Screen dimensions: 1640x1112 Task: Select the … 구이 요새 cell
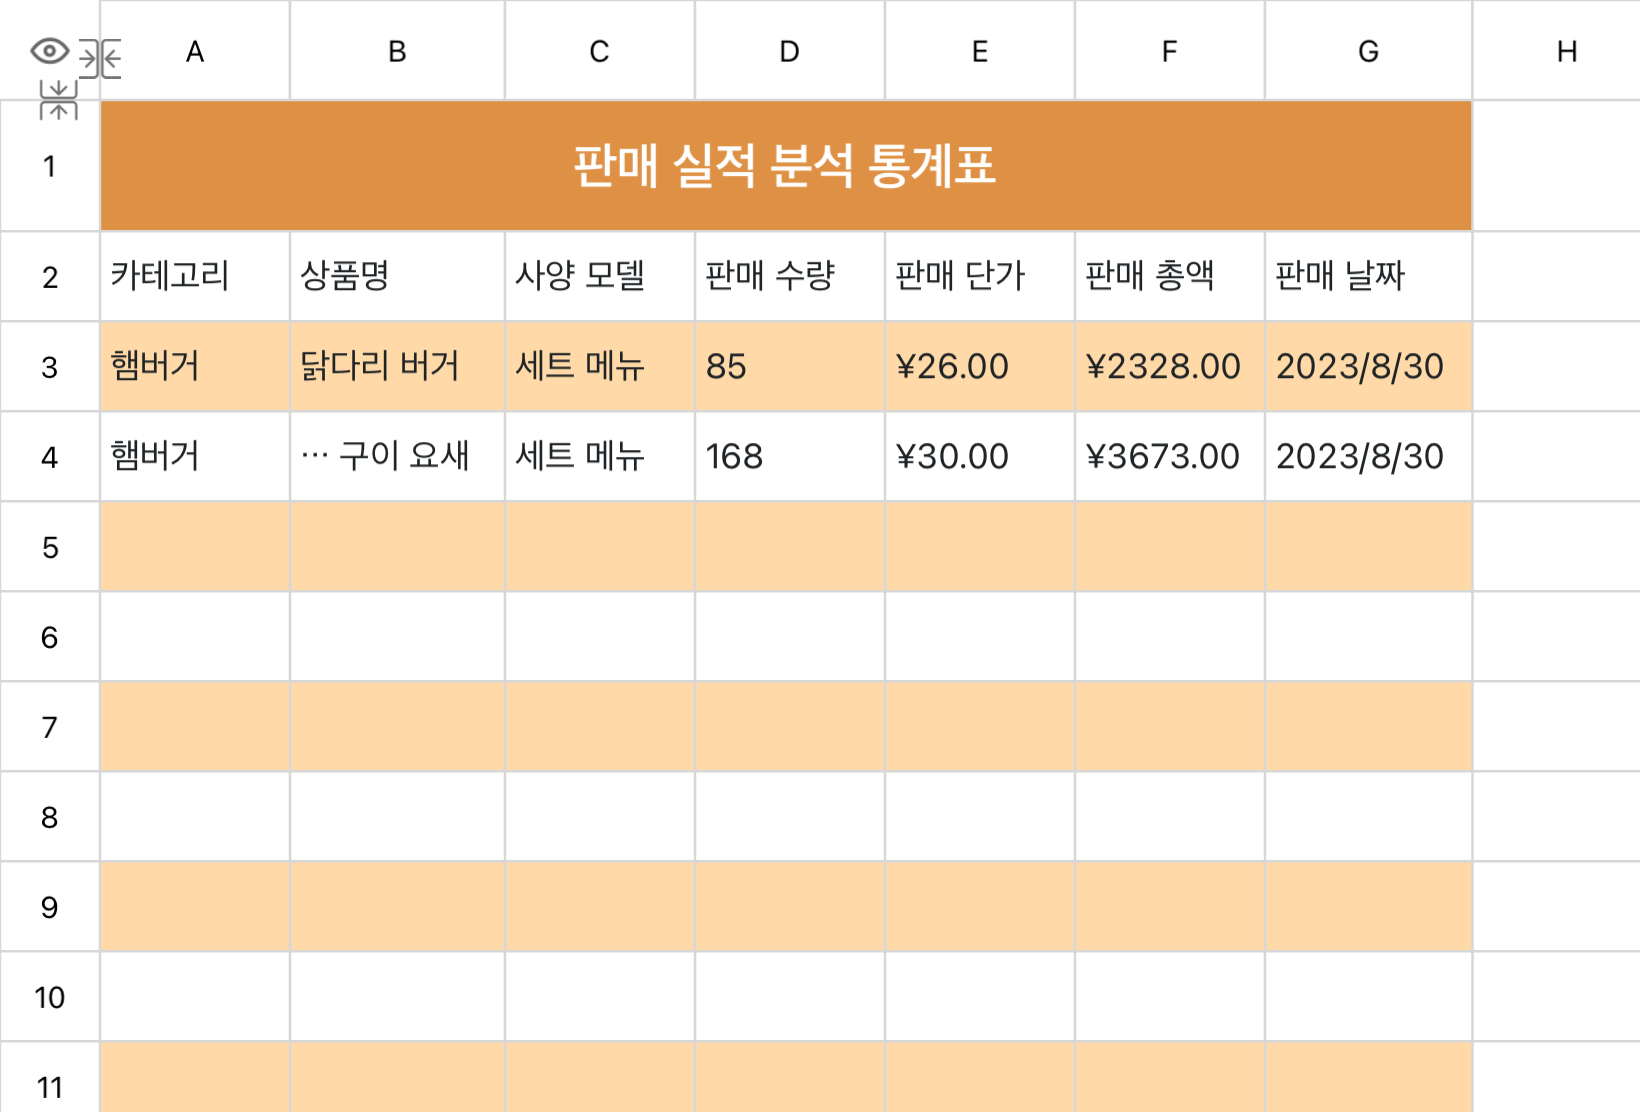tap(397, 457)
